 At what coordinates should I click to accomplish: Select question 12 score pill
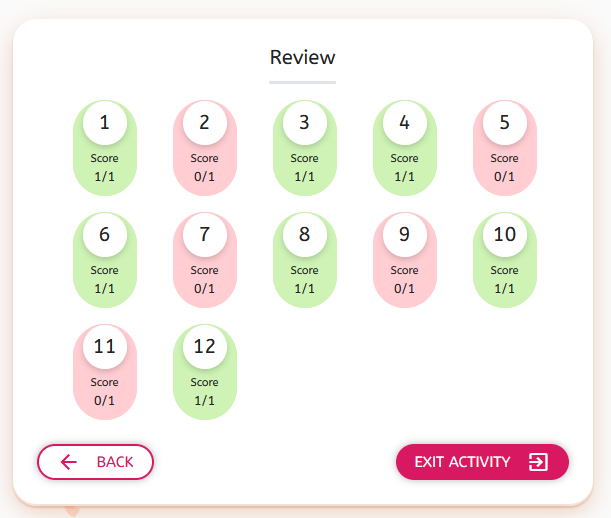pos(205,374)
